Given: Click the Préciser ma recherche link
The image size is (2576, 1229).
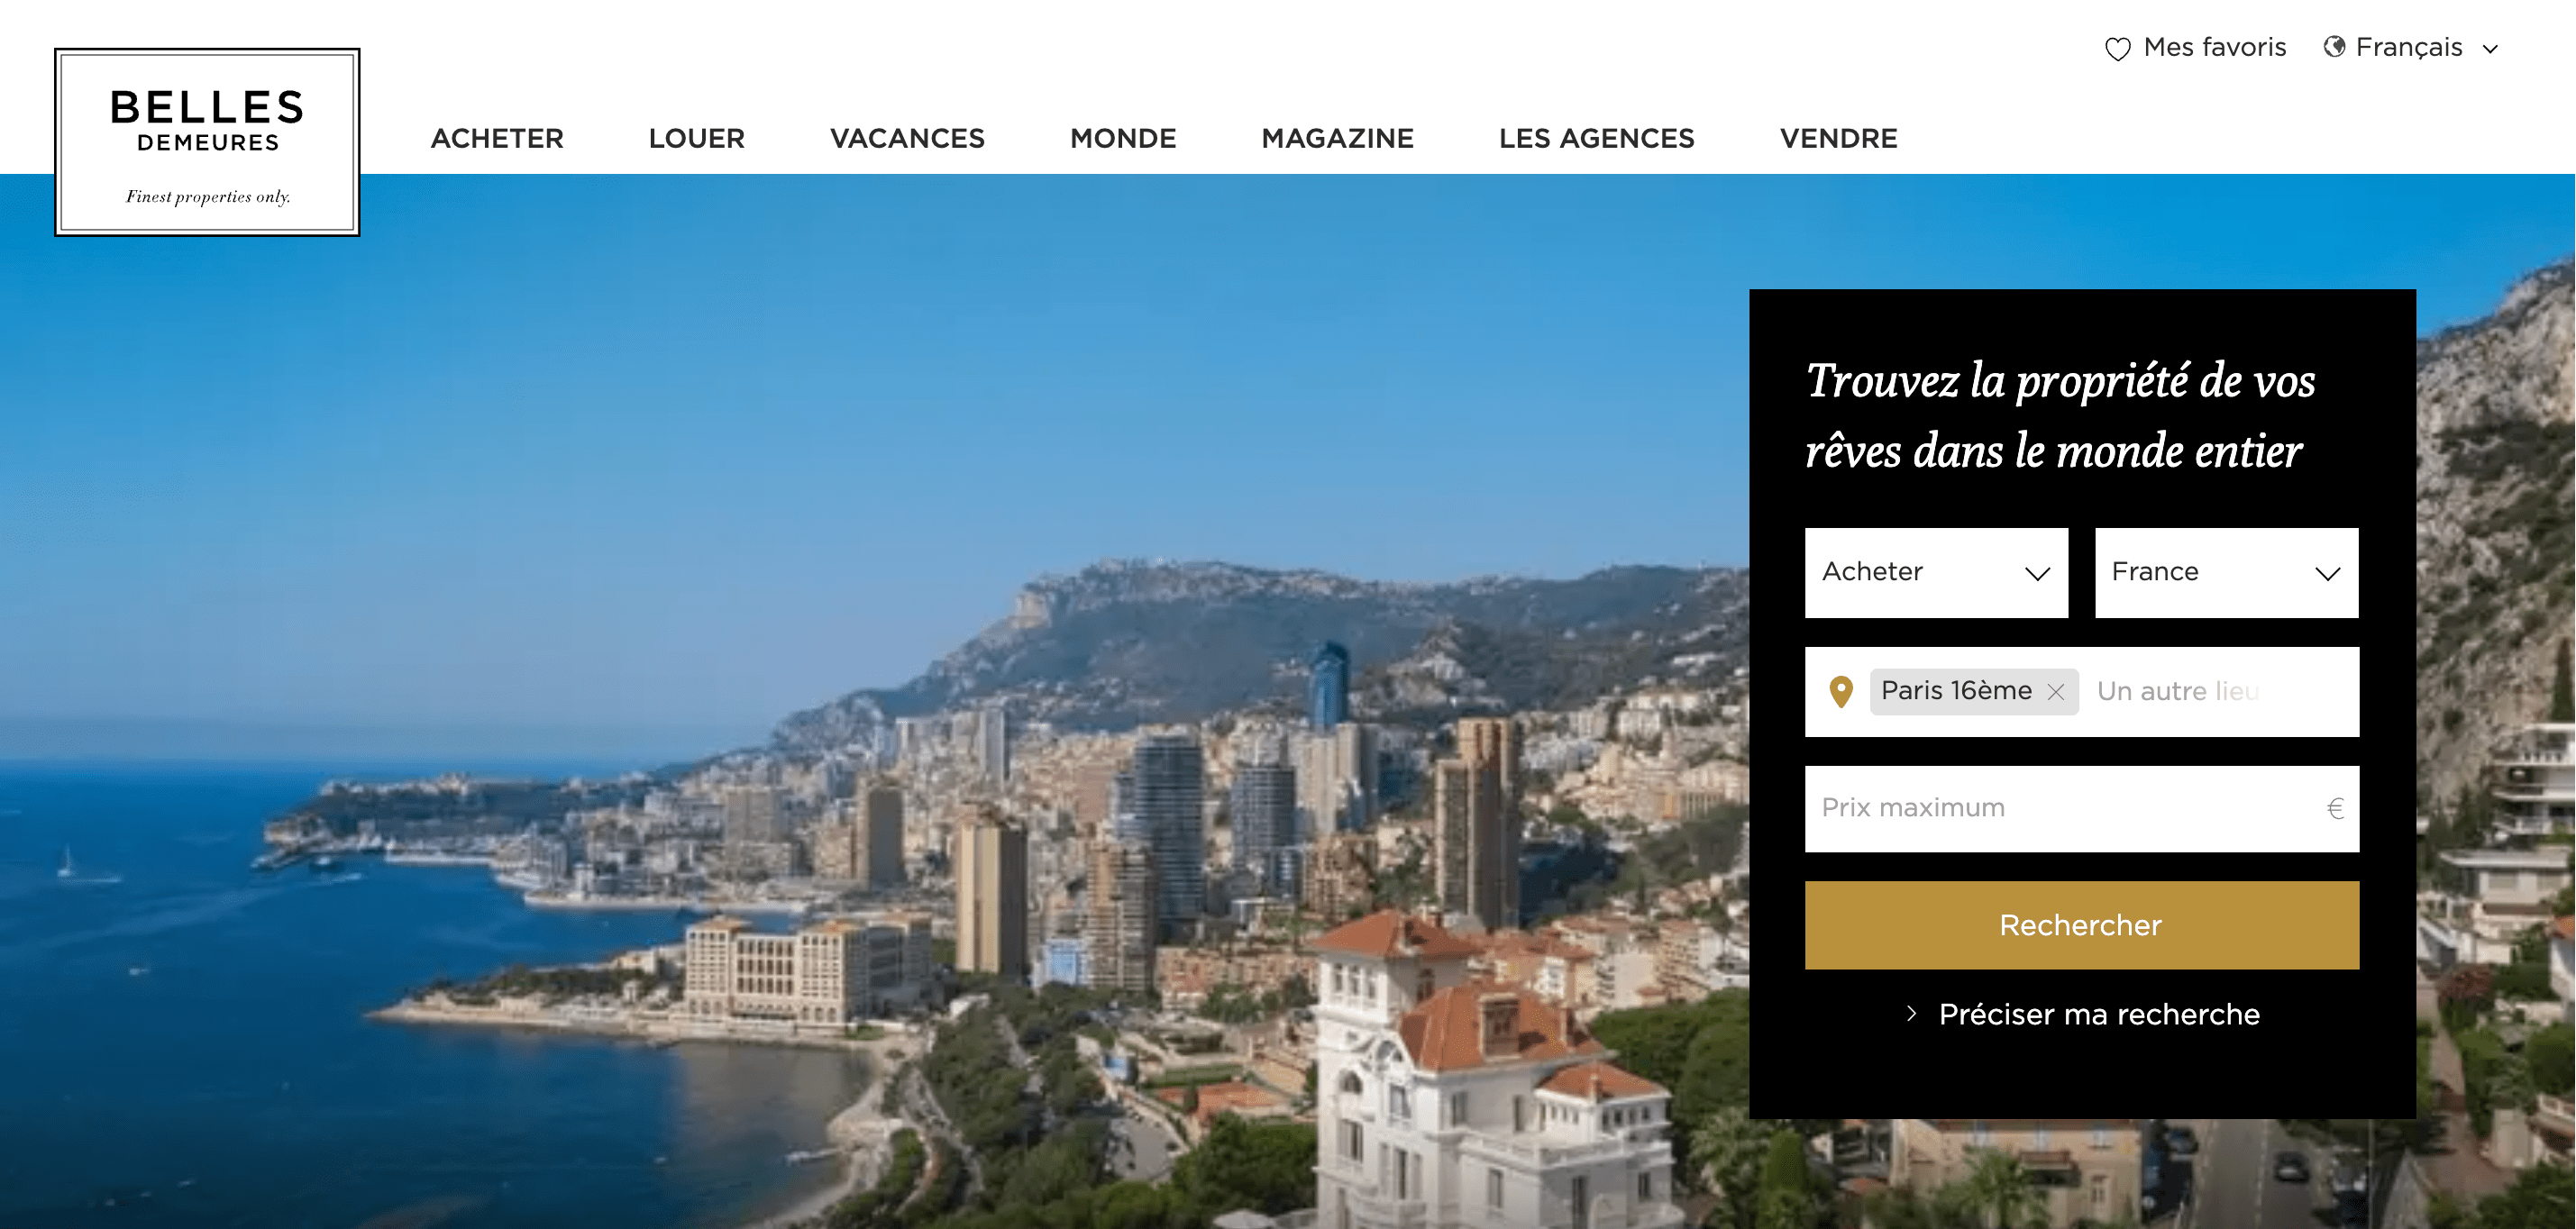Looking at the screenshot, I should tap(2098, 1014).
